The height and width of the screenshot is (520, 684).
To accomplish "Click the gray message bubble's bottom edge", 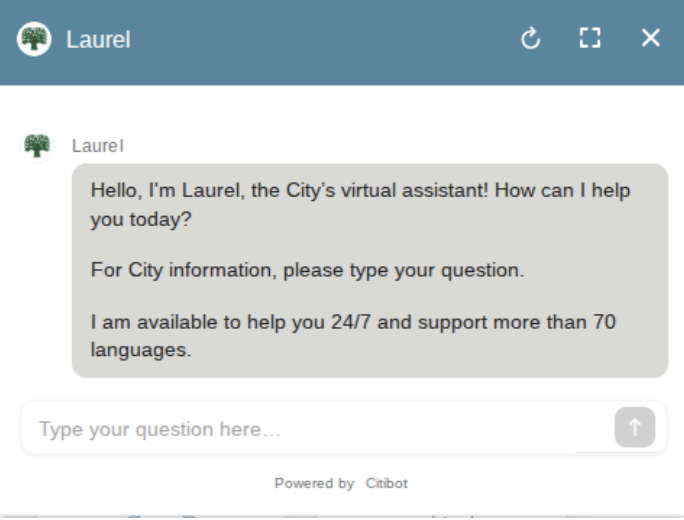I will coord(370,375).
